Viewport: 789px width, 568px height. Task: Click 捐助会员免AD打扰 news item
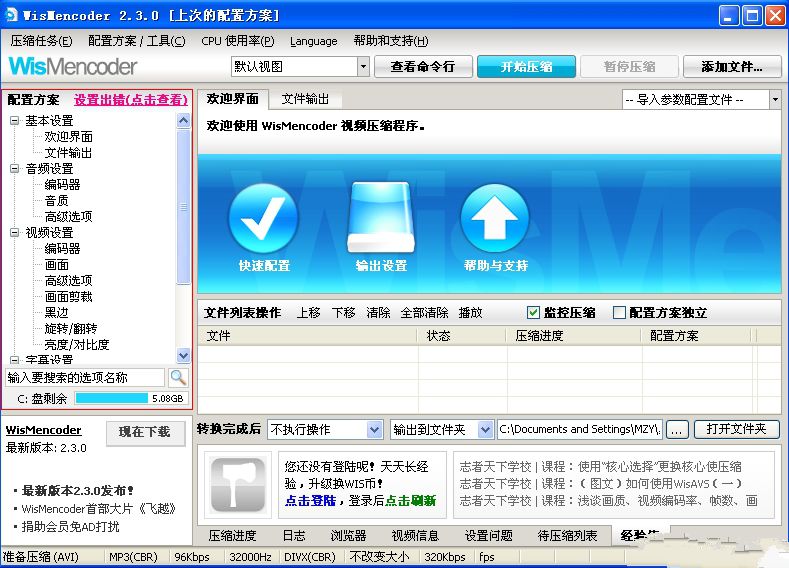[x=70, y=527]
